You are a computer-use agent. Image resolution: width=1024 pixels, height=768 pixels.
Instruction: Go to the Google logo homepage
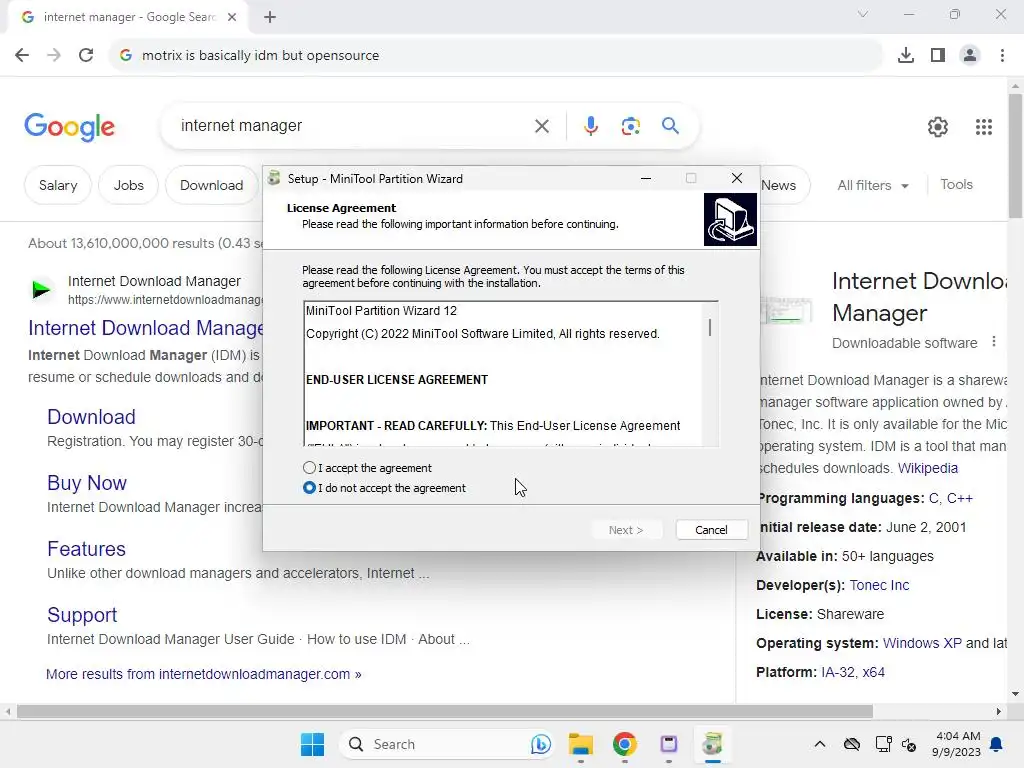tap(69, 127)
